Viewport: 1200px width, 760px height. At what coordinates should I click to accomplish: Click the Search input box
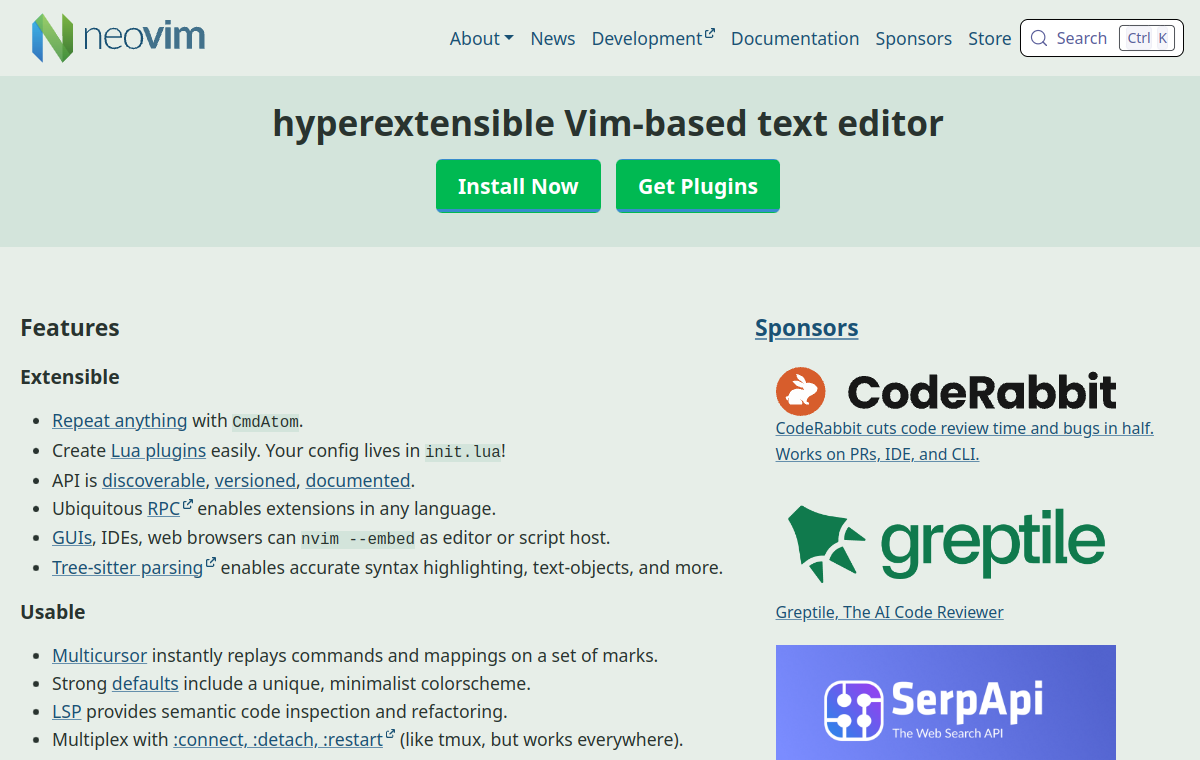pos(1102,38)
